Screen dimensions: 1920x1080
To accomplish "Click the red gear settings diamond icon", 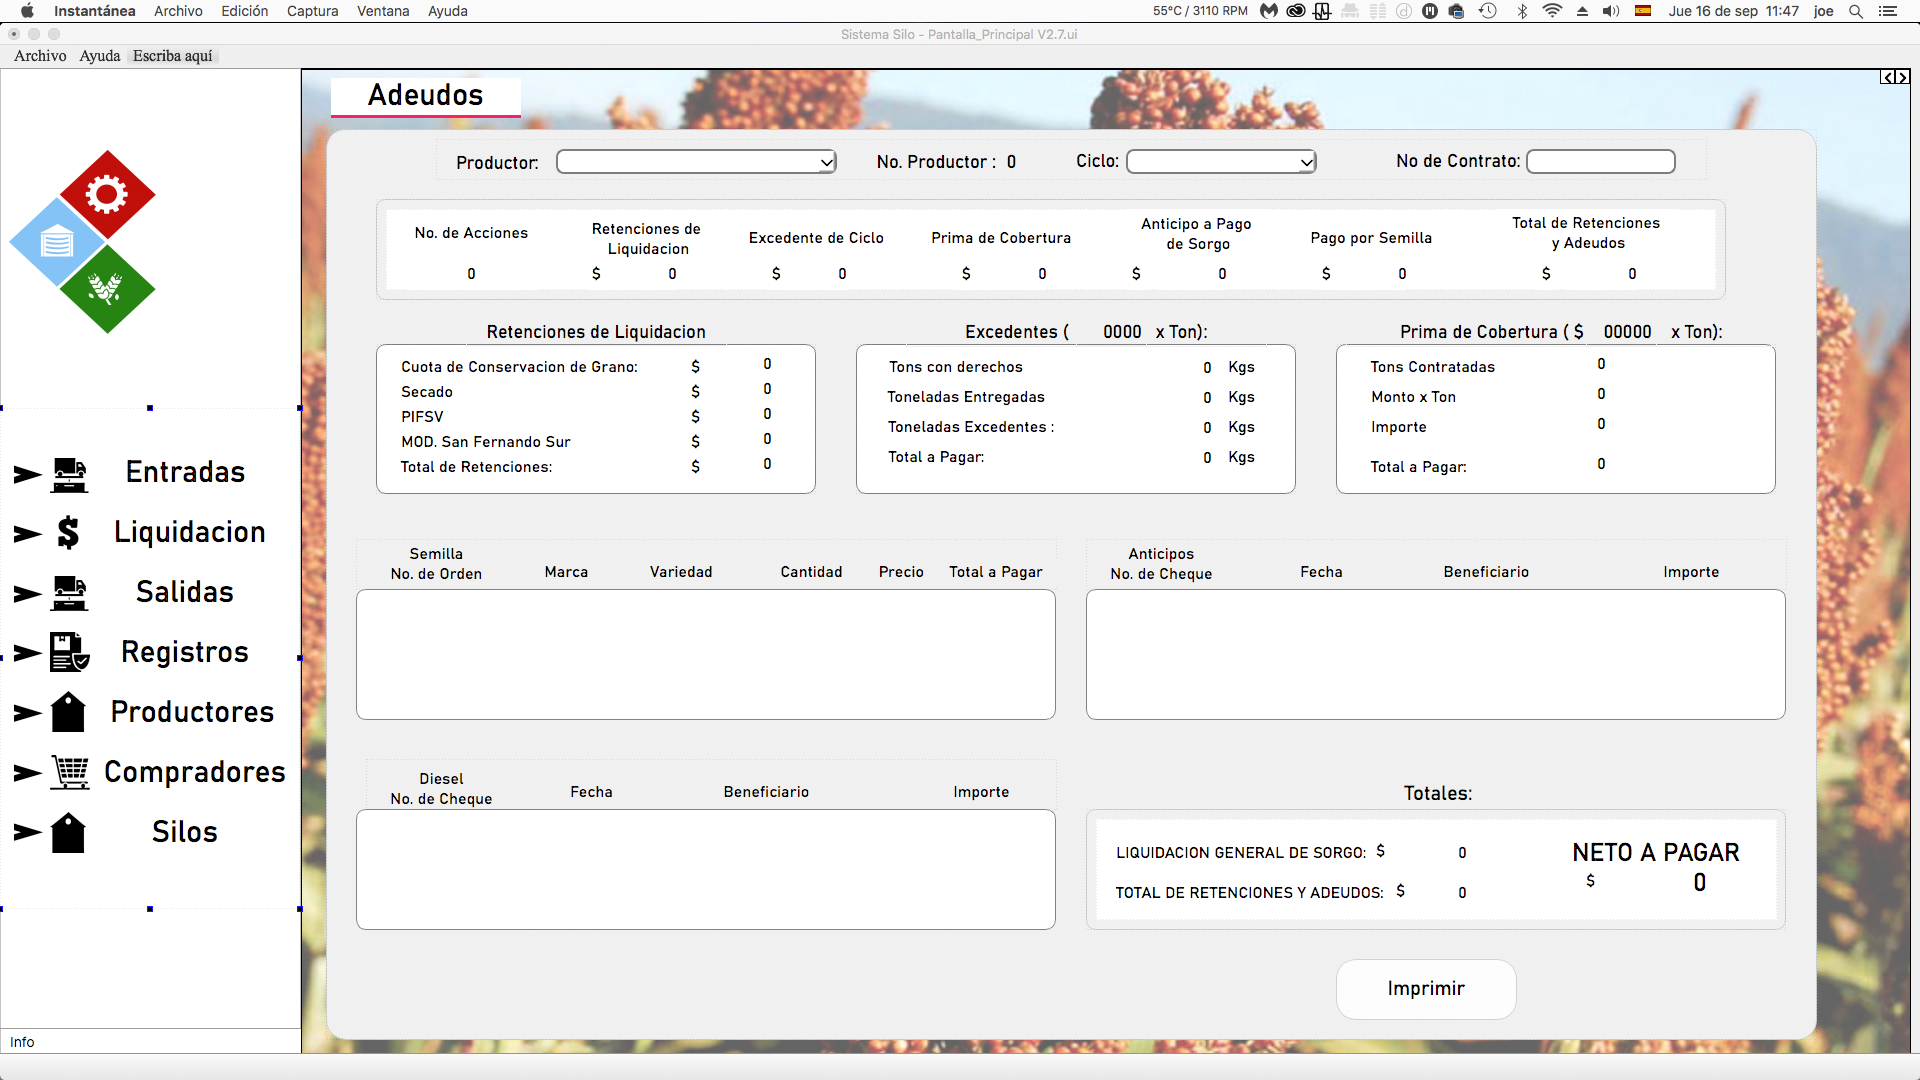I will pyautogui.click(x=107, y=194).
